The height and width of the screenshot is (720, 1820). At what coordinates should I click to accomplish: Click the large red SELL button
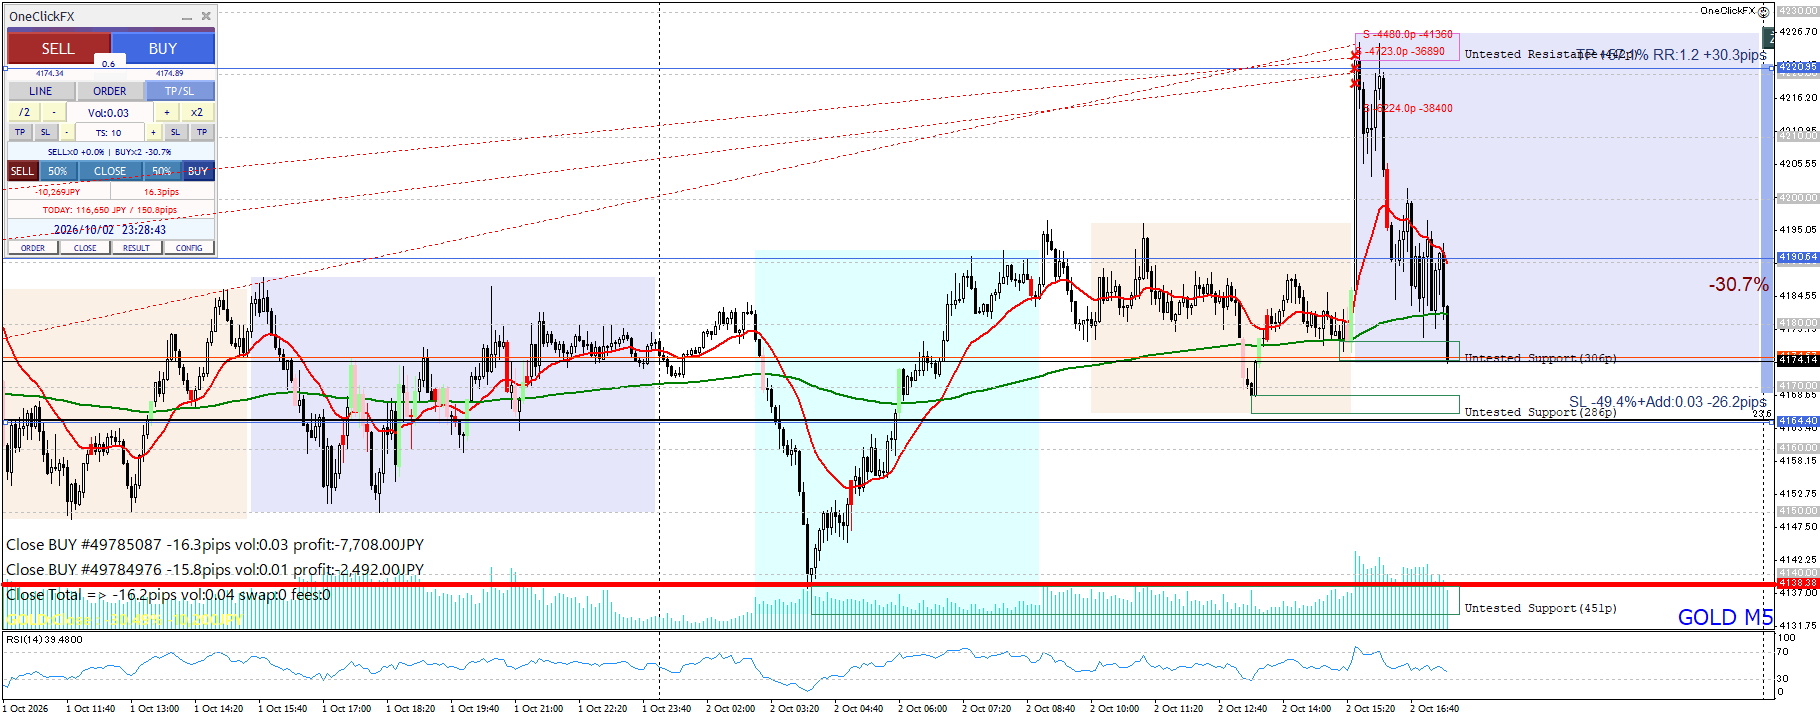click(x=58, y=48)
